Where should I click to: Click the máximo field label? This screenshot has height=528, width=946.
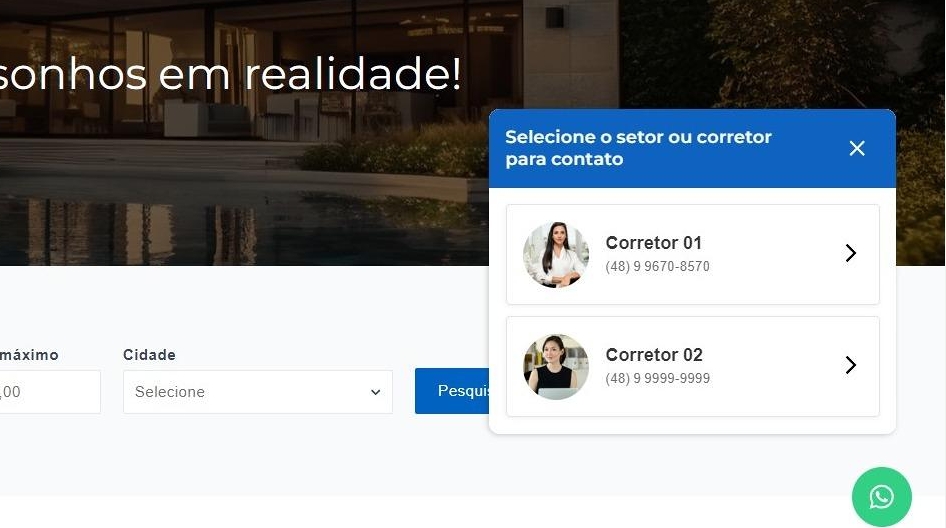click(29, 355)
